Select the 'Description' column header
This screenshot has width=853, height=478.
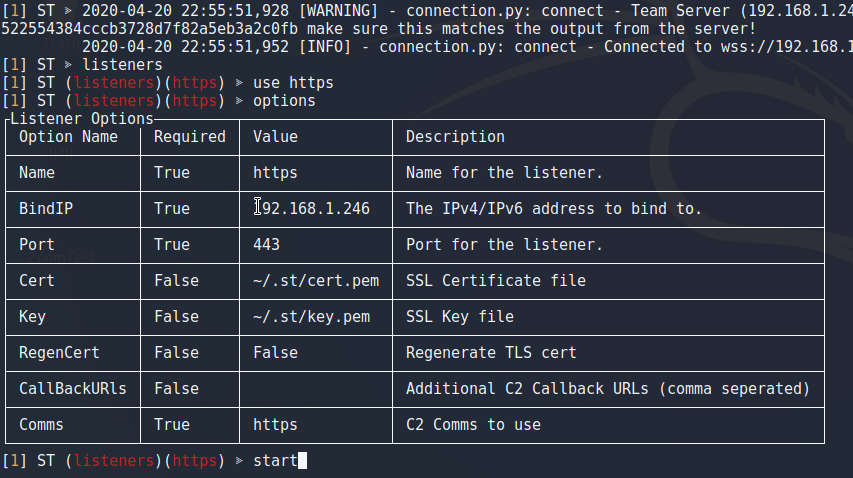455,136
